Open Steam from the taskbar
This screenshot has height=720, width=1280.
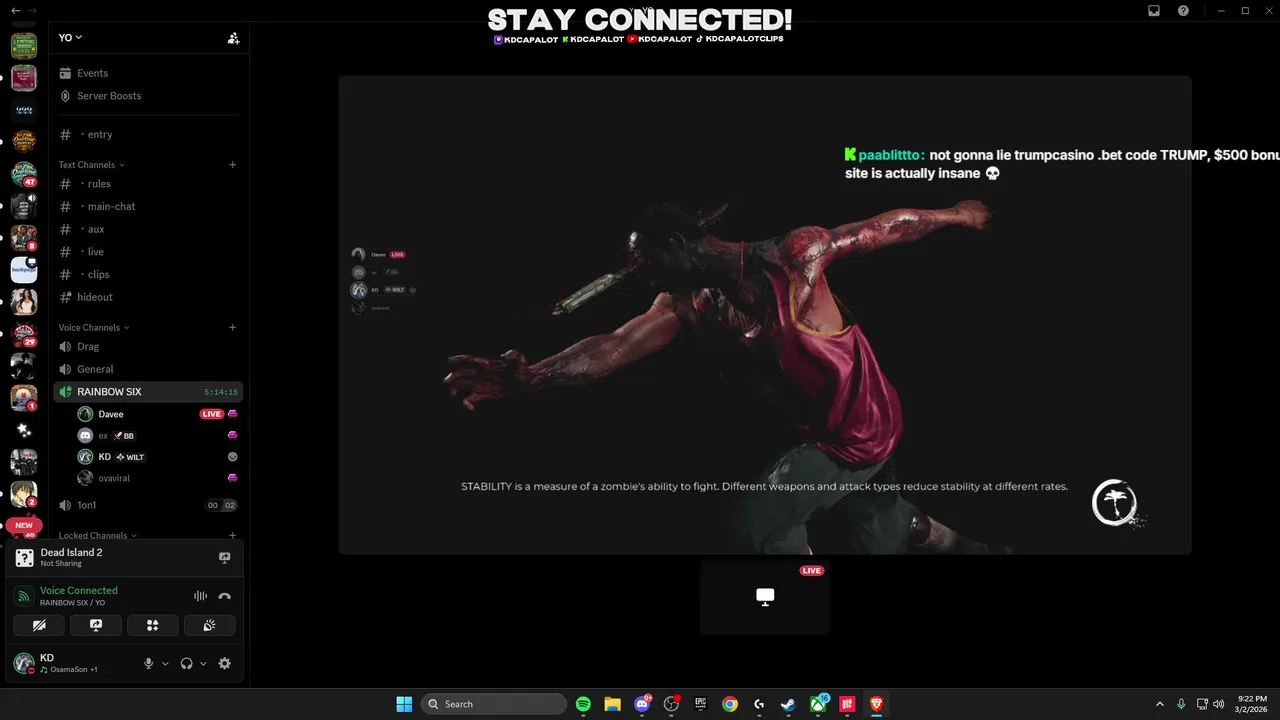point(789,704)
